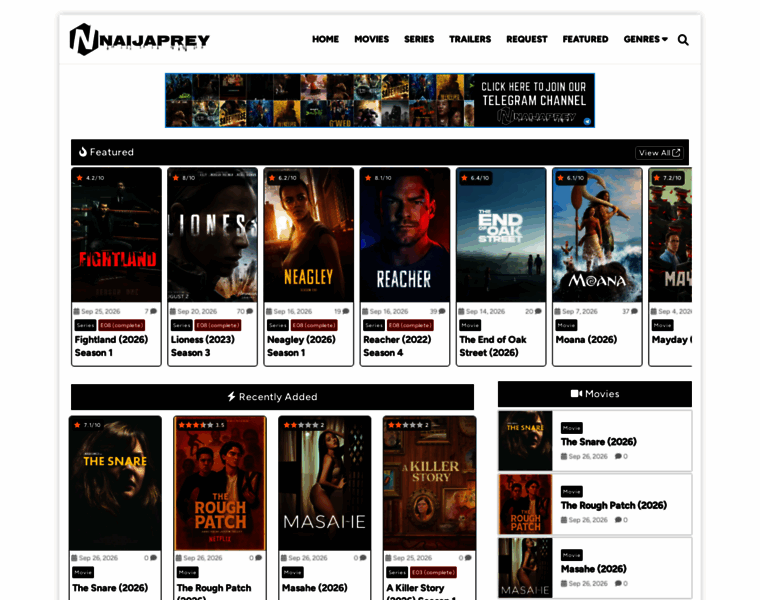Open the Trailers menu item
The height and width of the screenshot is (600, 760).
tap(470, 39)
